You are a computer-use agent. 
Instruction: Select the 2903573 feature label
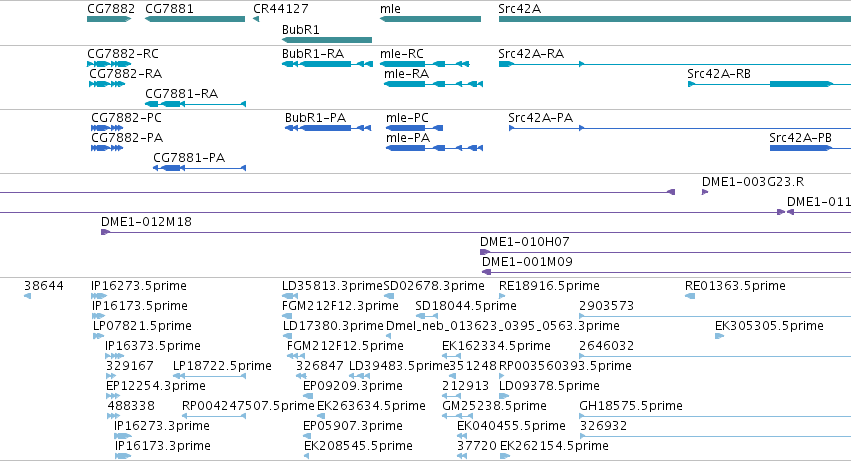pyautogui.click(x=606, y=306)
